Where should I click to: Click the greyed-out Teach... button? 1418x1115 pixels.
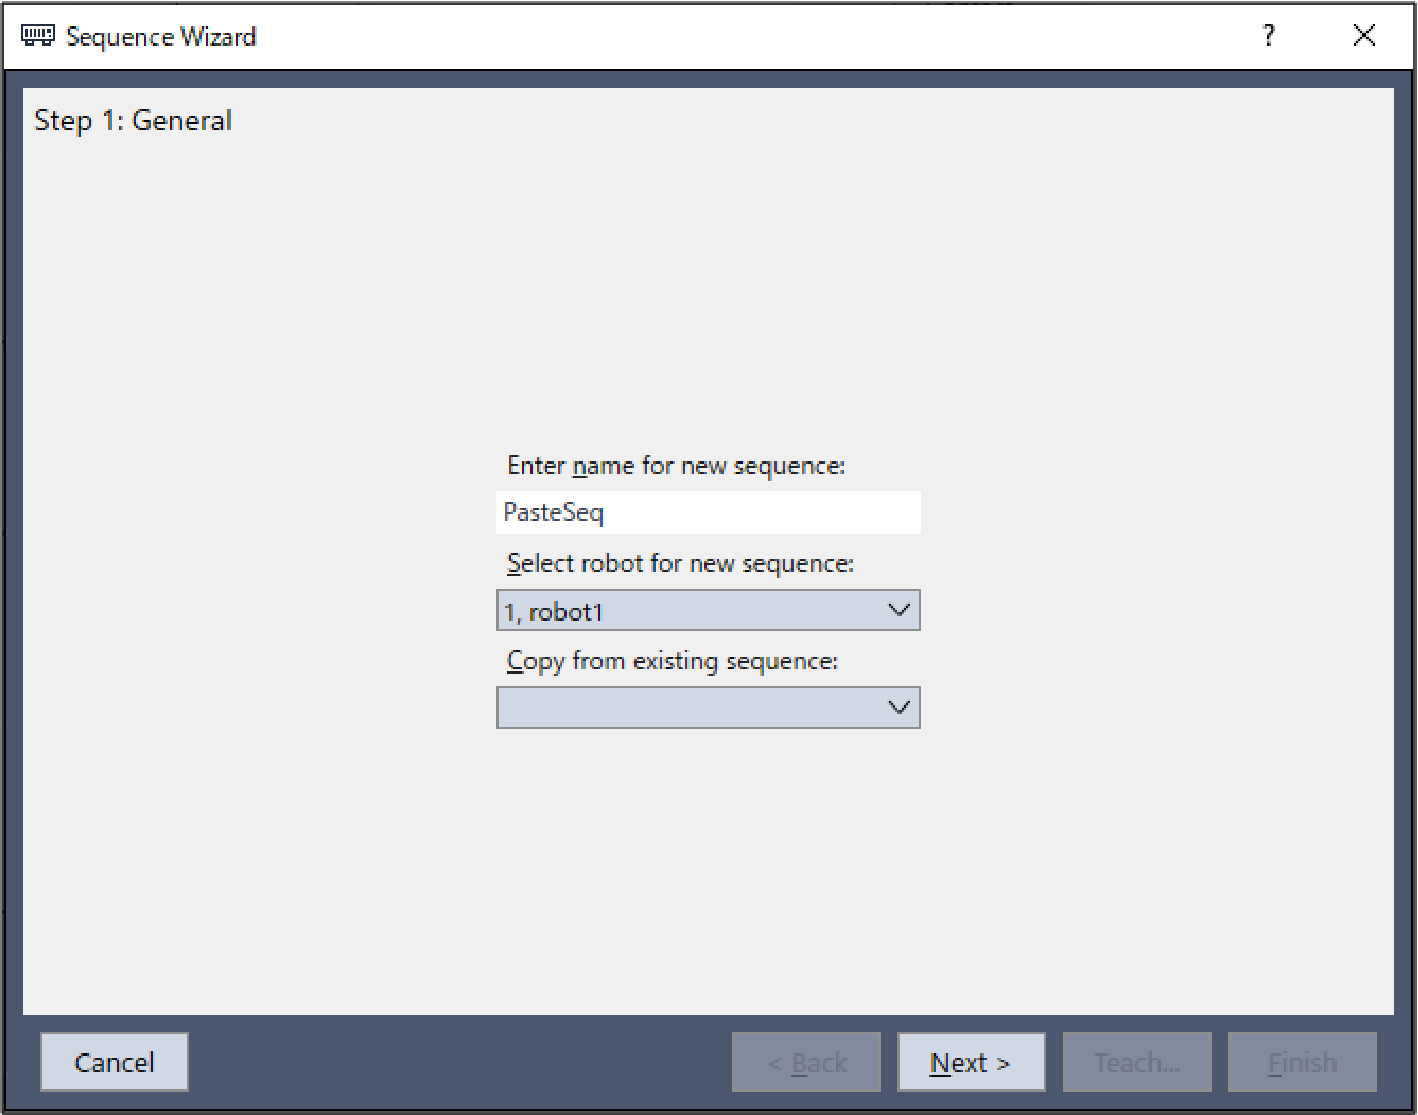click(x=1137, y=1062)
